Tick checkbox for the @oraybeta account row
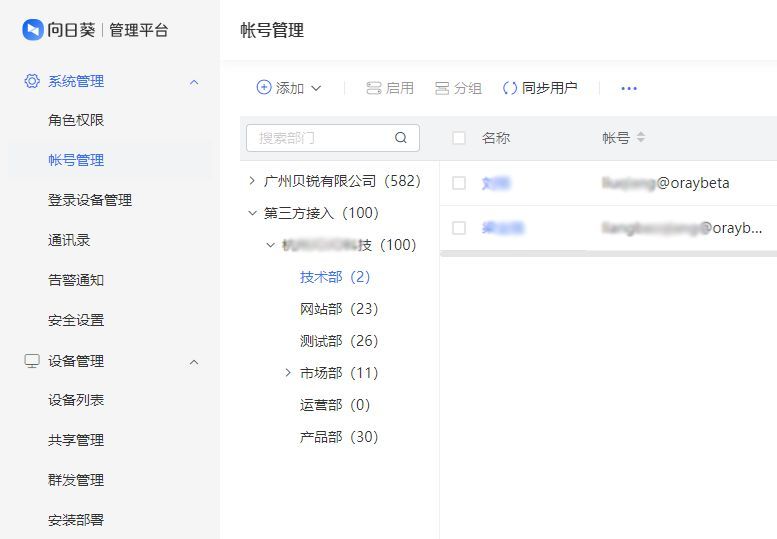 [x=459, y=183]
